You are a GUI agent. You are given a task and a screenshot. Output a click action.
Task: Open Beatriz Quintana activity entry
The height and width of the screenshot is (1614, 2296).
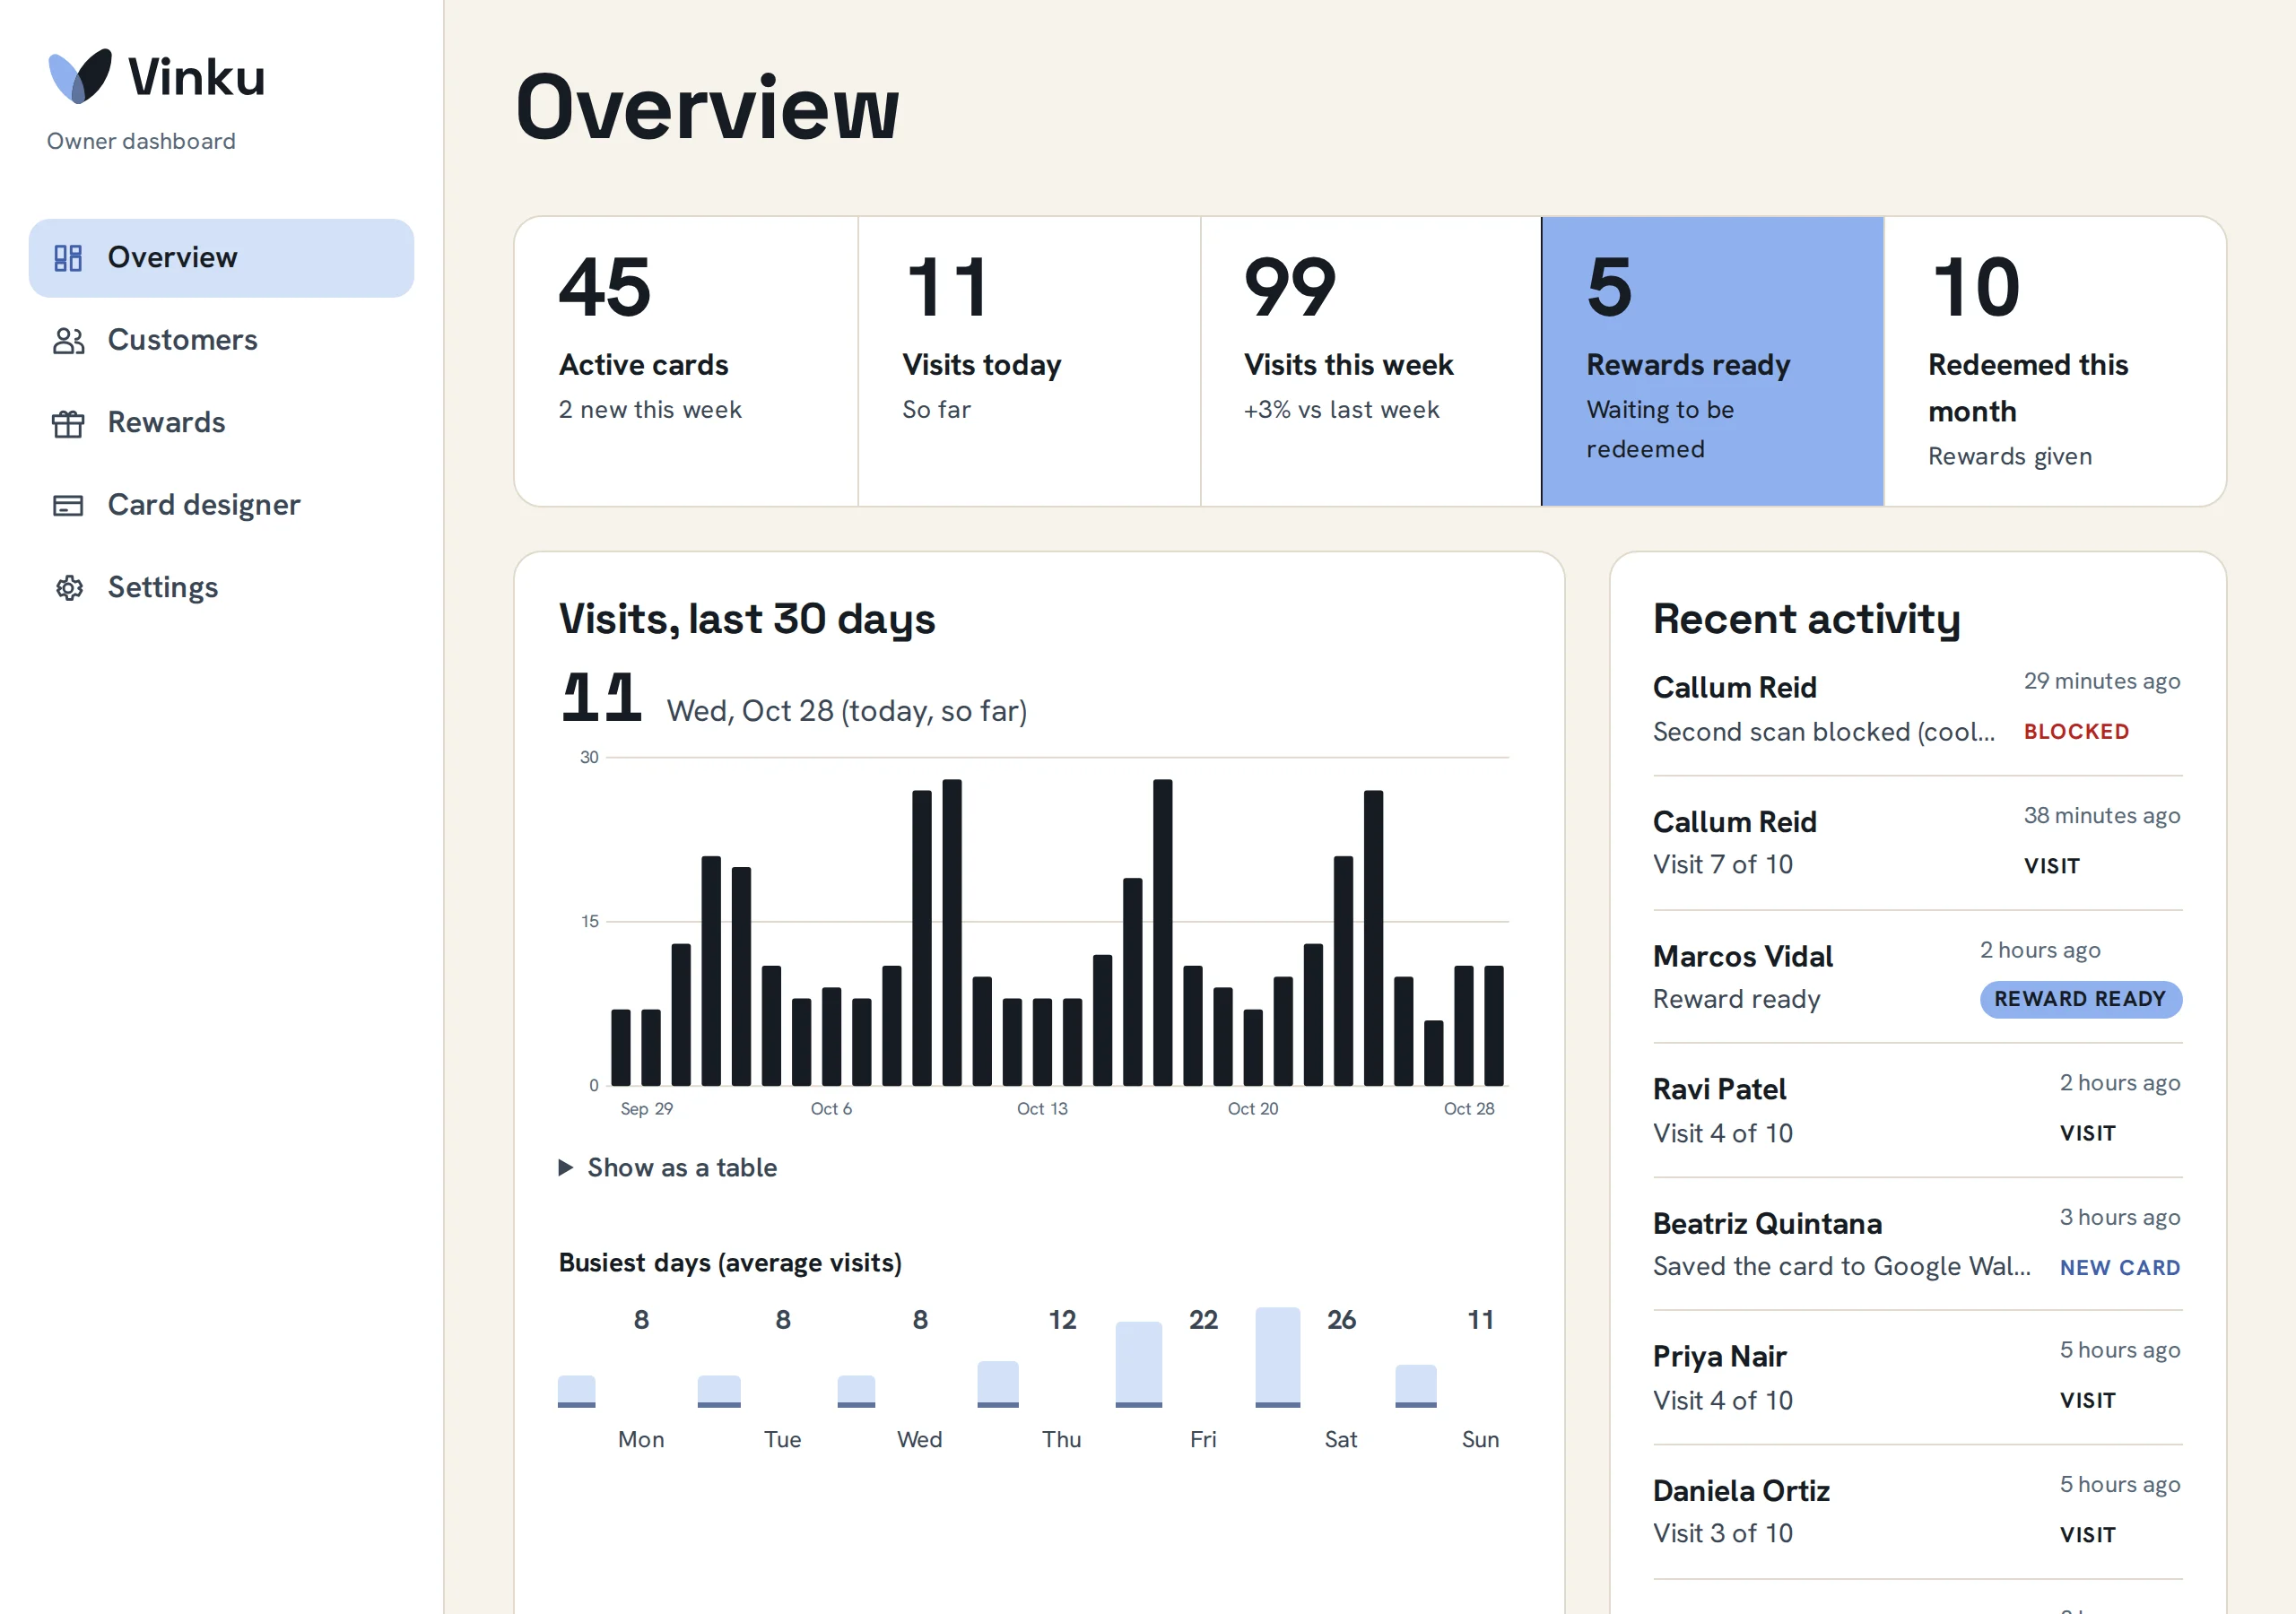[1917, 1245]
